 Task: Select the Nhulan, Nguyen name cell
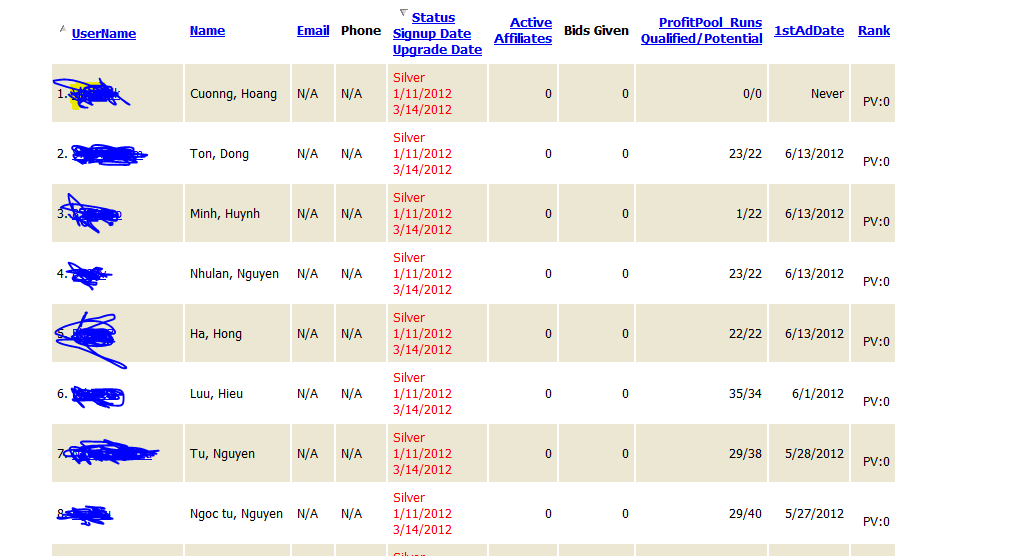pyautogui.click(x=234, y=274)
